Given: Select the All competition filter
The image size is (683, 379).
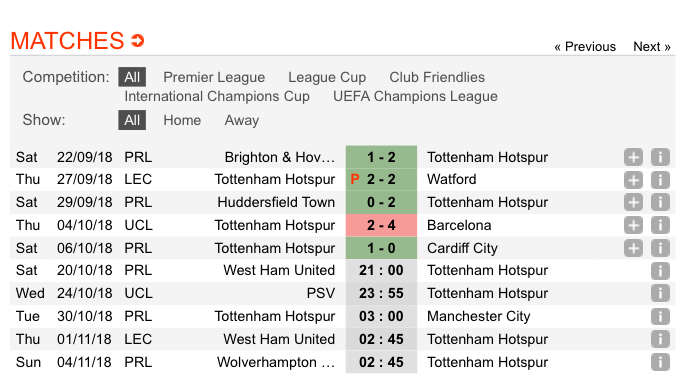Looking at the screenshot, I should 132,77.
